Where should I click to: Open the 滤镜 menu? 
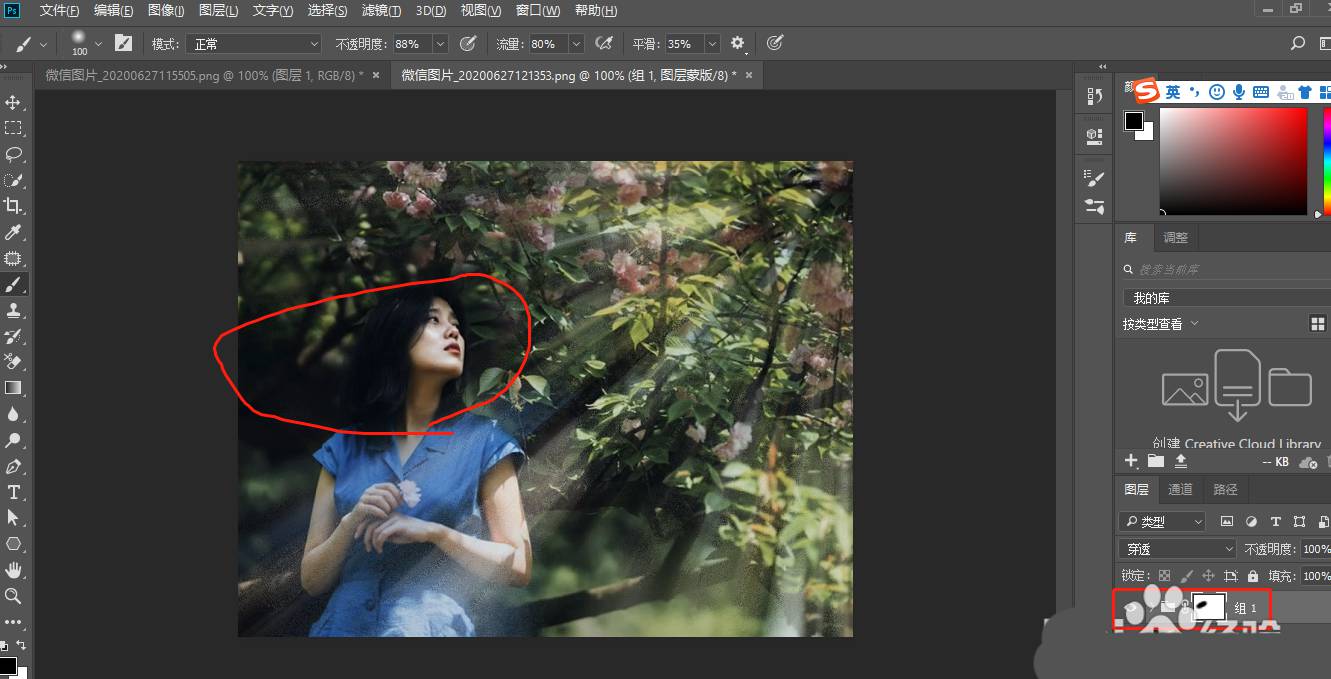click(380, 11)
